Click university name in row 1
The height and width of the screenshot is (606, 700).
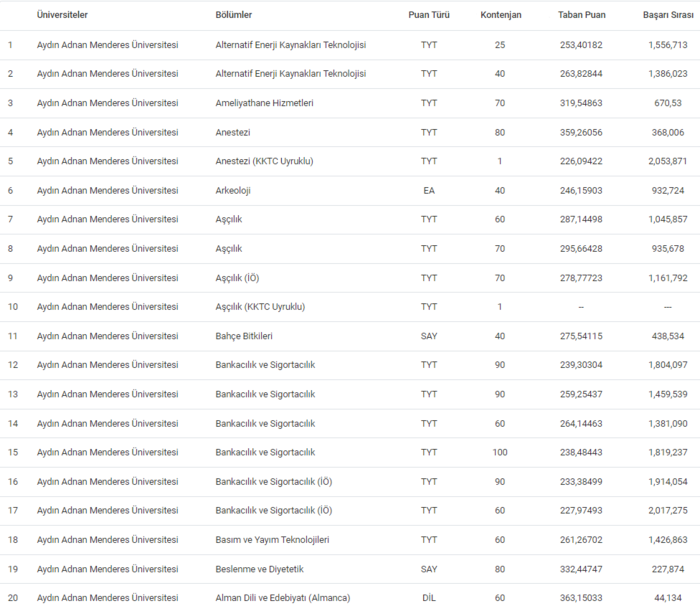(107, 45)
